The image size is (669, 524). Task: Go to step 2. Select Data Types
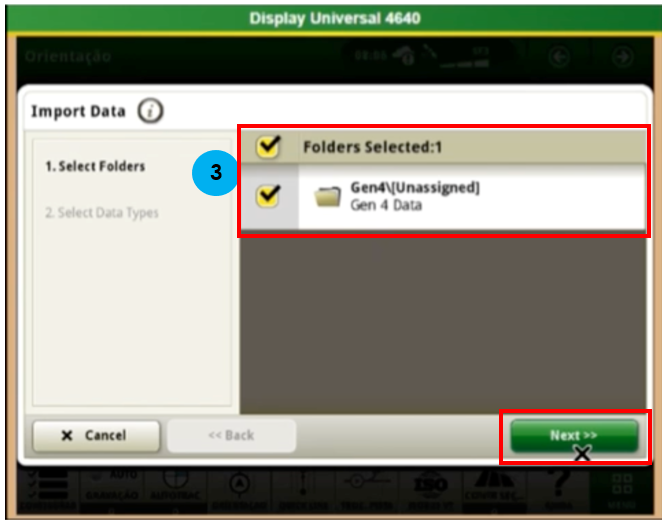tap(101, 213)
